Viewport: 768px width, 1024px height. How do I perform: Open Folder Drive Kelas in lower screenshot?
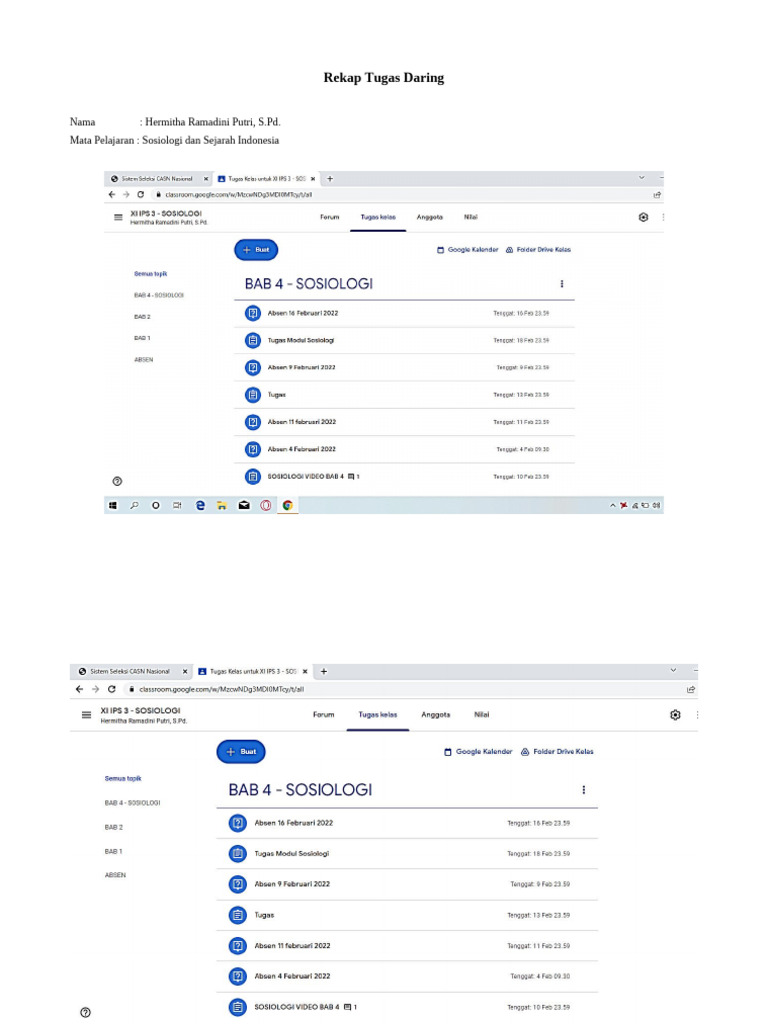557,752
